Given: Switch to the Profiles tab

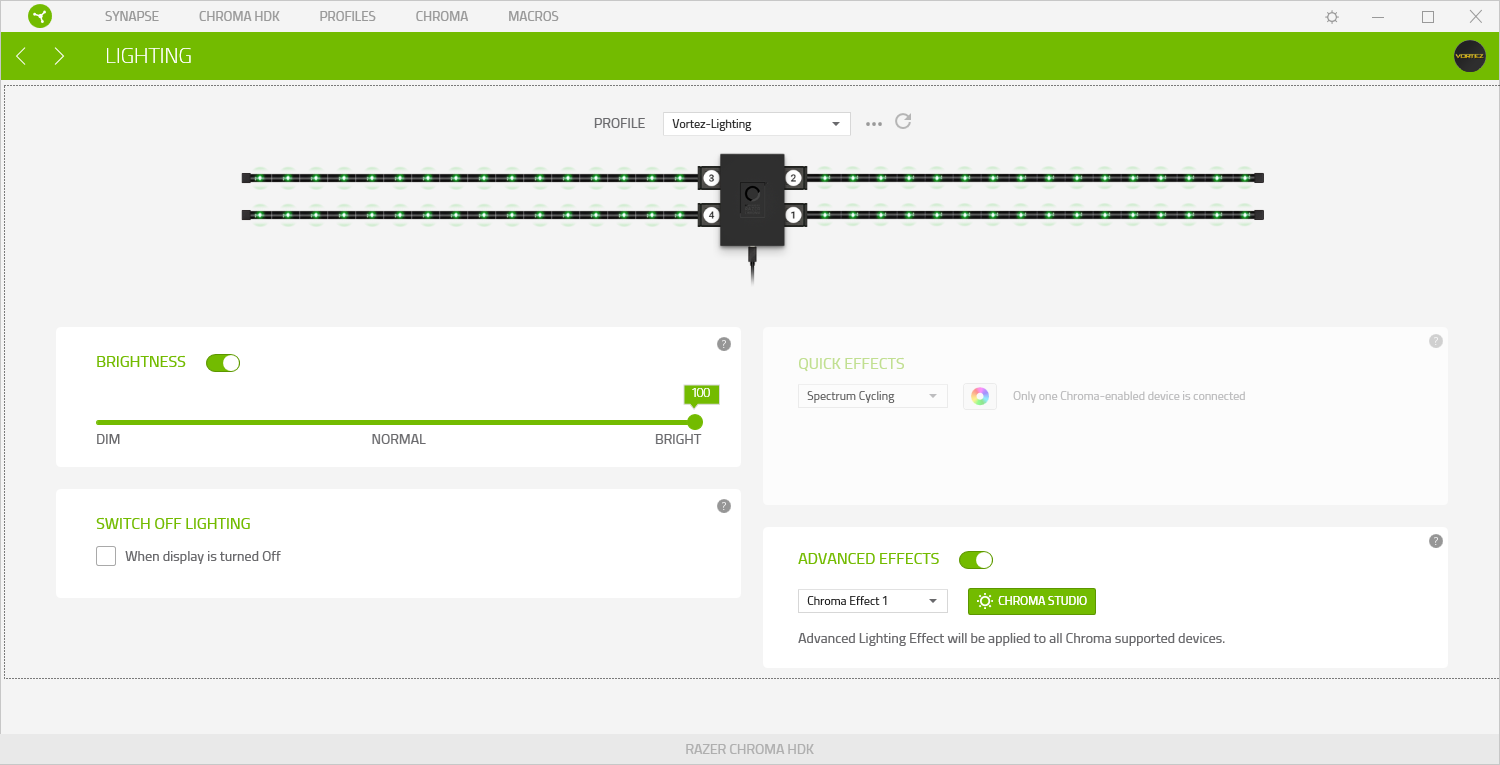Looking at the screenshot, I should tap(348, 16).
